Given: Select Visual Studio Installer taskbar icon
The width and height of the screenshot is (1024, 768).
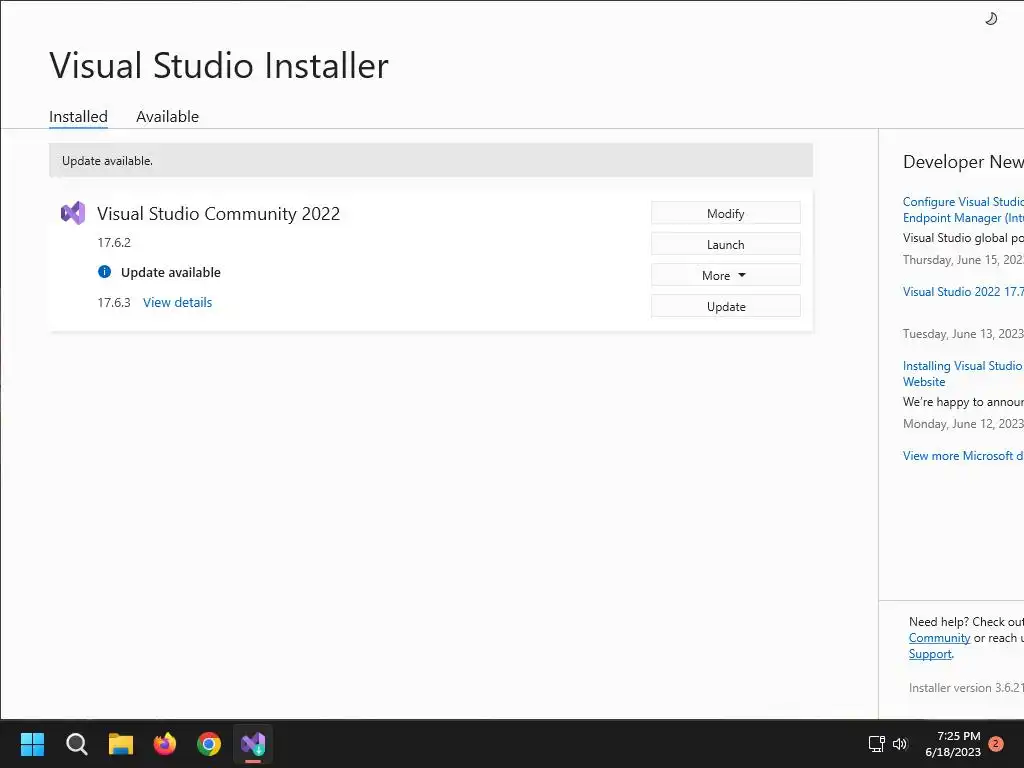Looking at the screenshot, I should [x=253, y=744].
